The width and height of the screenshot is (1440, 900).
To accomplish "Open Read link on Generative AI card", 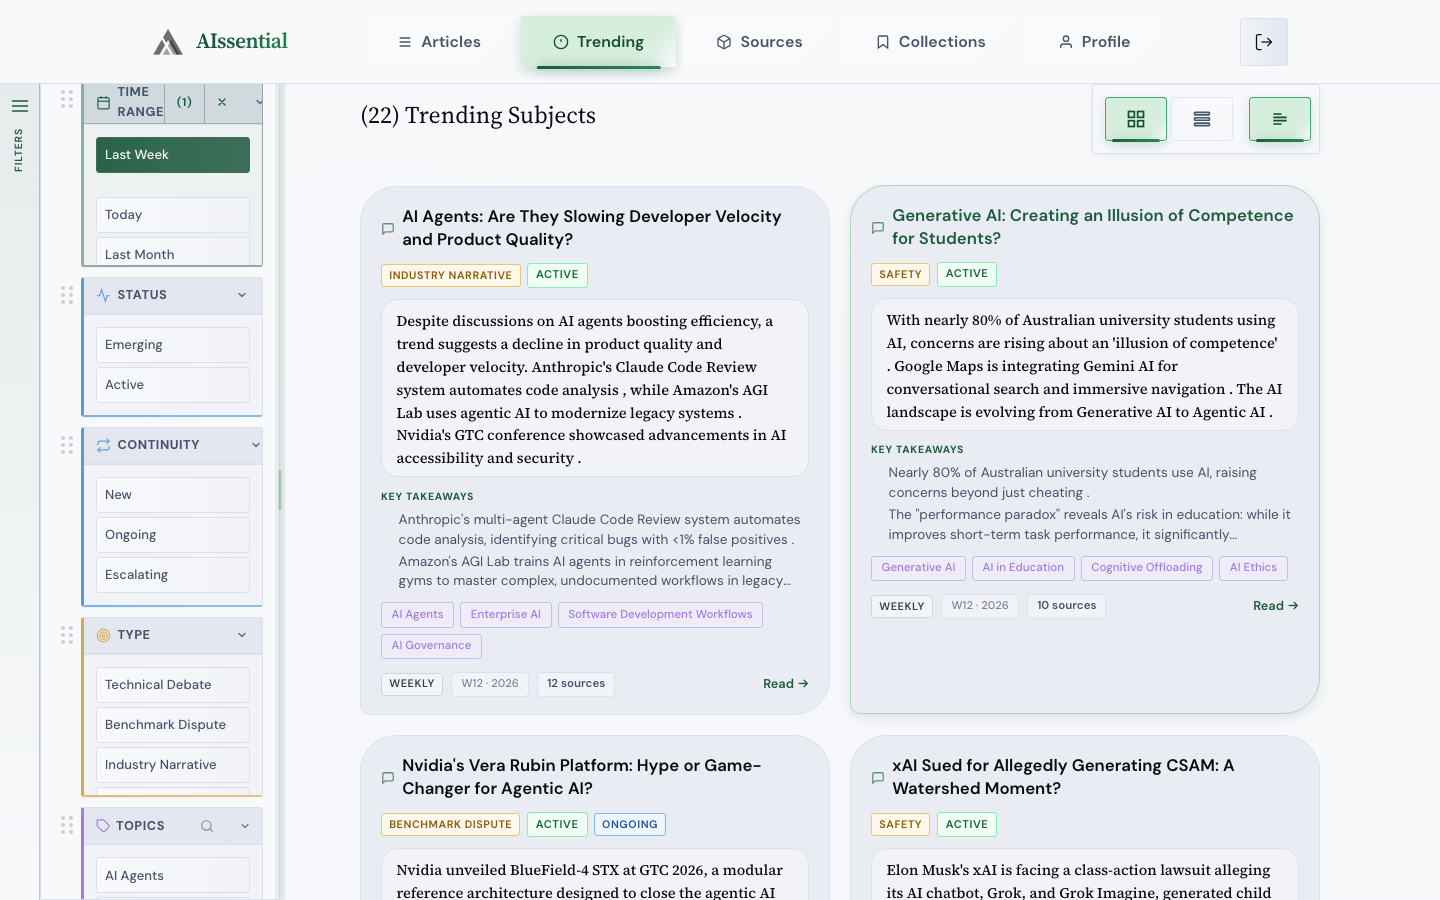I will (x=1276, y=606).
